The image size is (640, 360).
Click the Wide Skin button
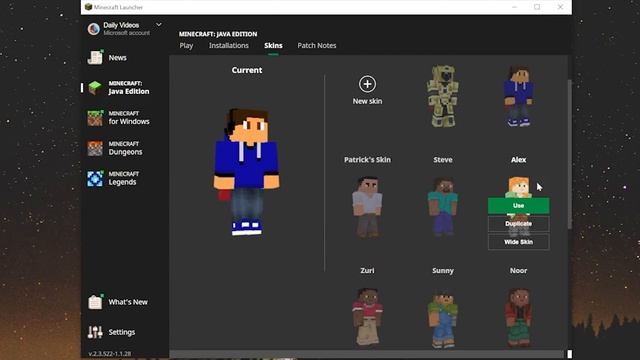pyautogui.click(x=518, y=242)
